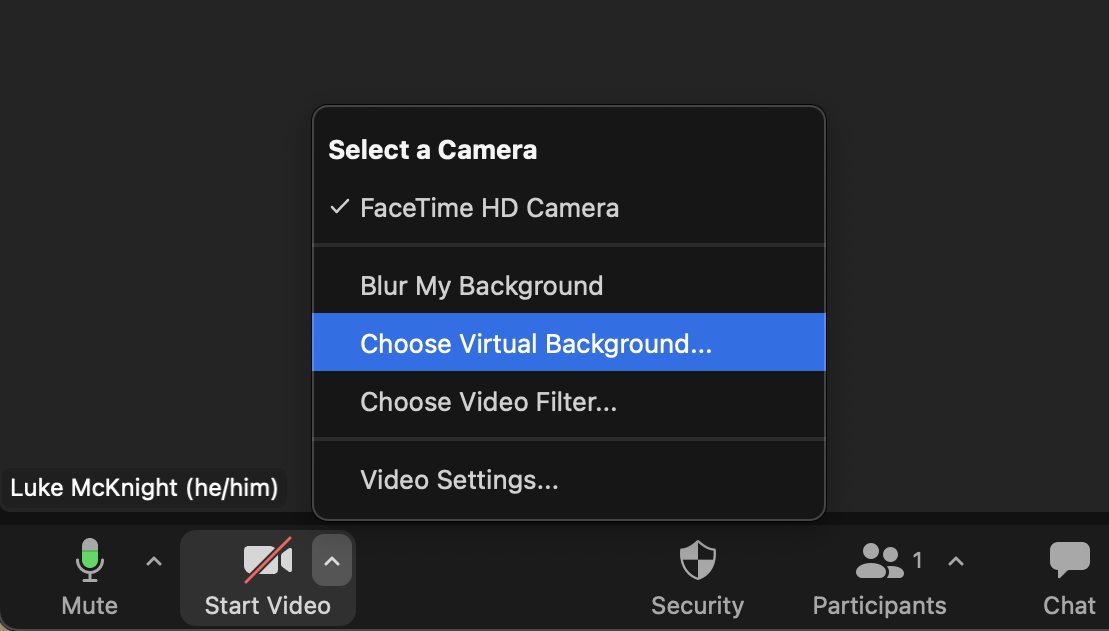
Task: Click the crossed-out camera icon
Action: coord(267,561)
